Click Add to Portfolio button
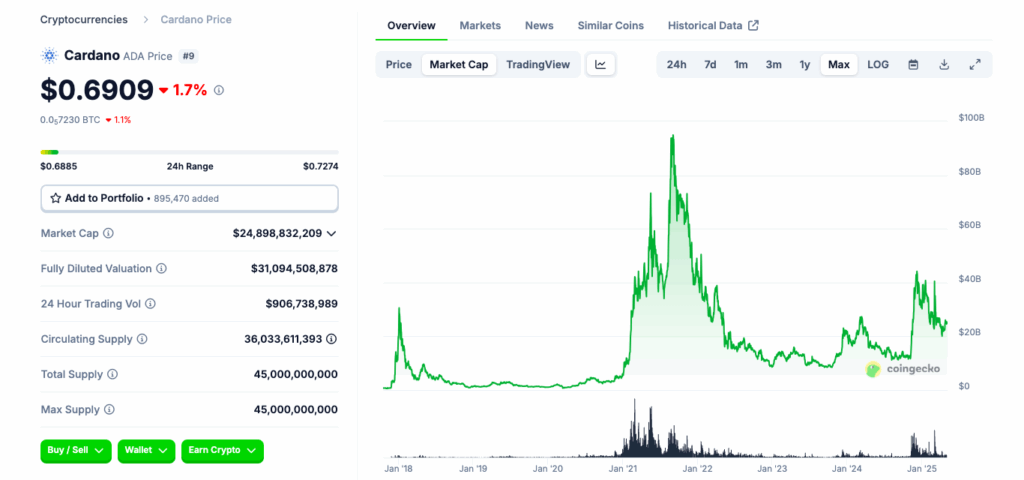The image size is (1024, 480). coord(189,199)
